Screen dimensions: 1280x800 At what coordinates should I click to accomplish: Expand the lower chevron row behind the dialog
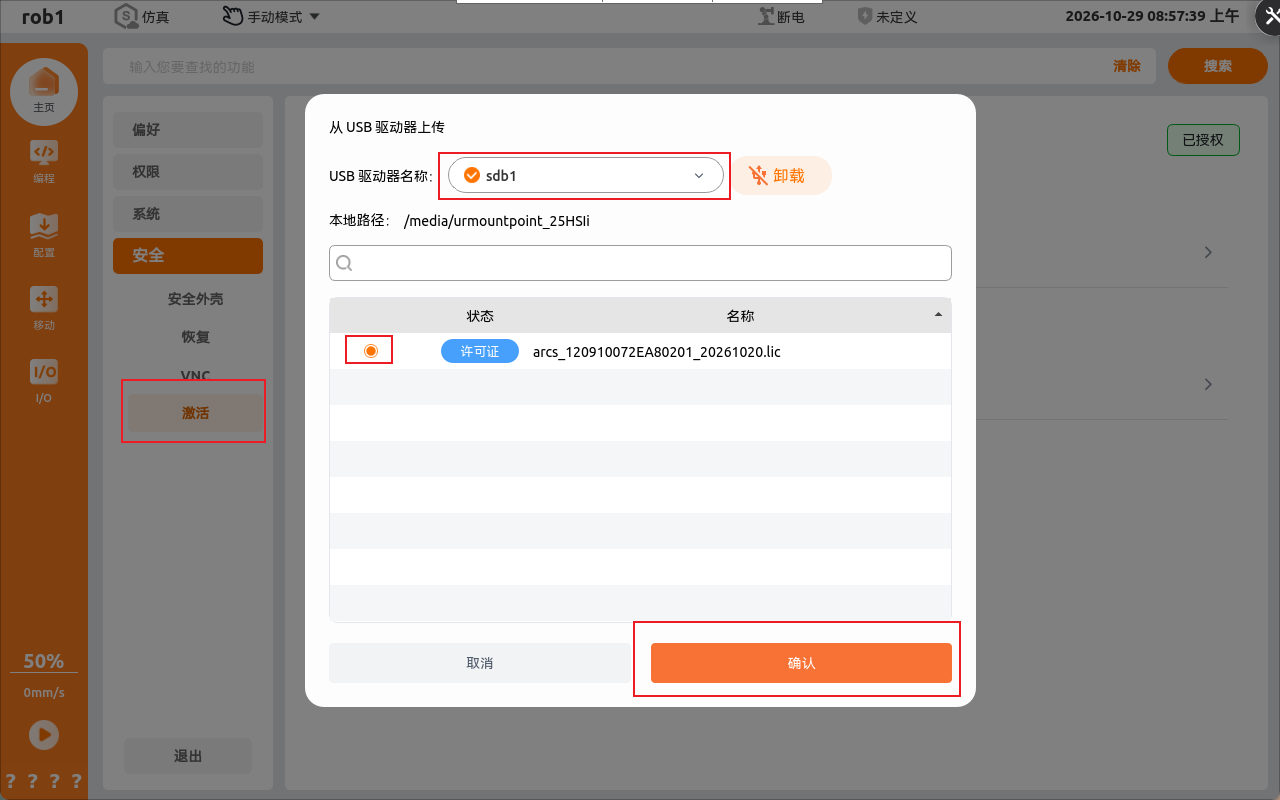point(1208,384)
